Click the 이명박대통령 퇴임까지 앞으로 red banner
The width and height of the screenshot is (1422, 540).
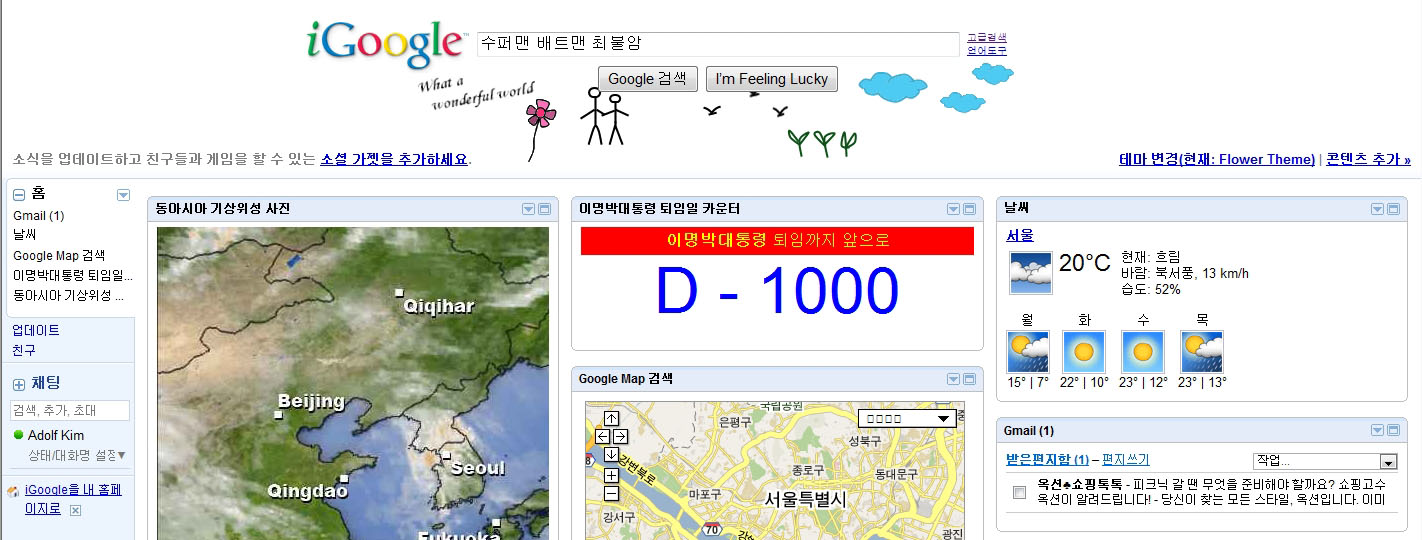click(x=777, y=240)
